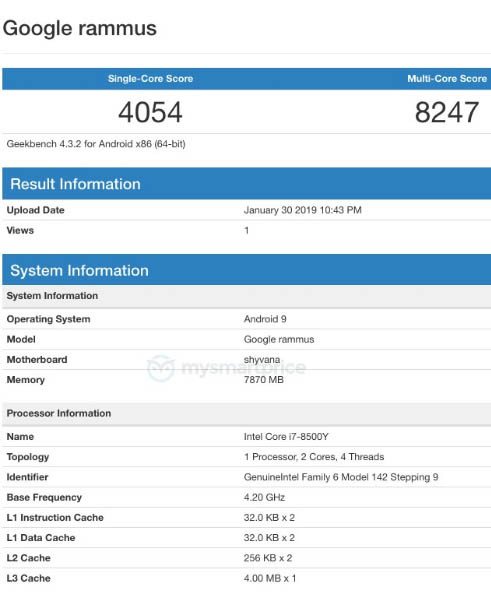
Task: Click the Motherboard label
Action: 37,359
